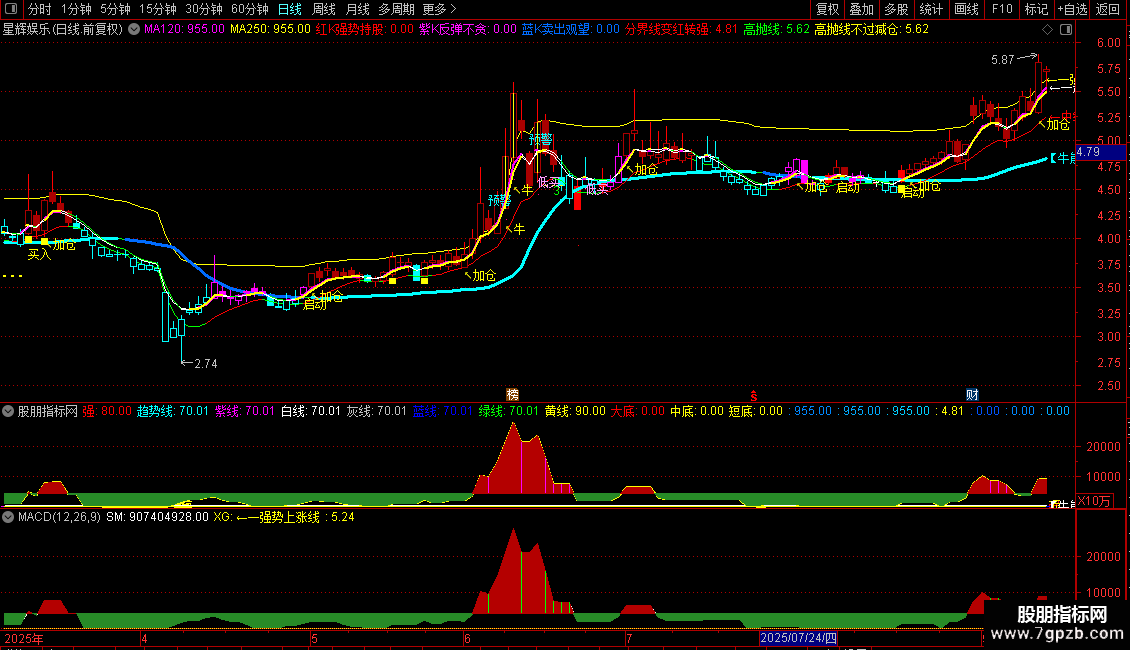Click the 分界线变红转强 label

tap(682, 30)
